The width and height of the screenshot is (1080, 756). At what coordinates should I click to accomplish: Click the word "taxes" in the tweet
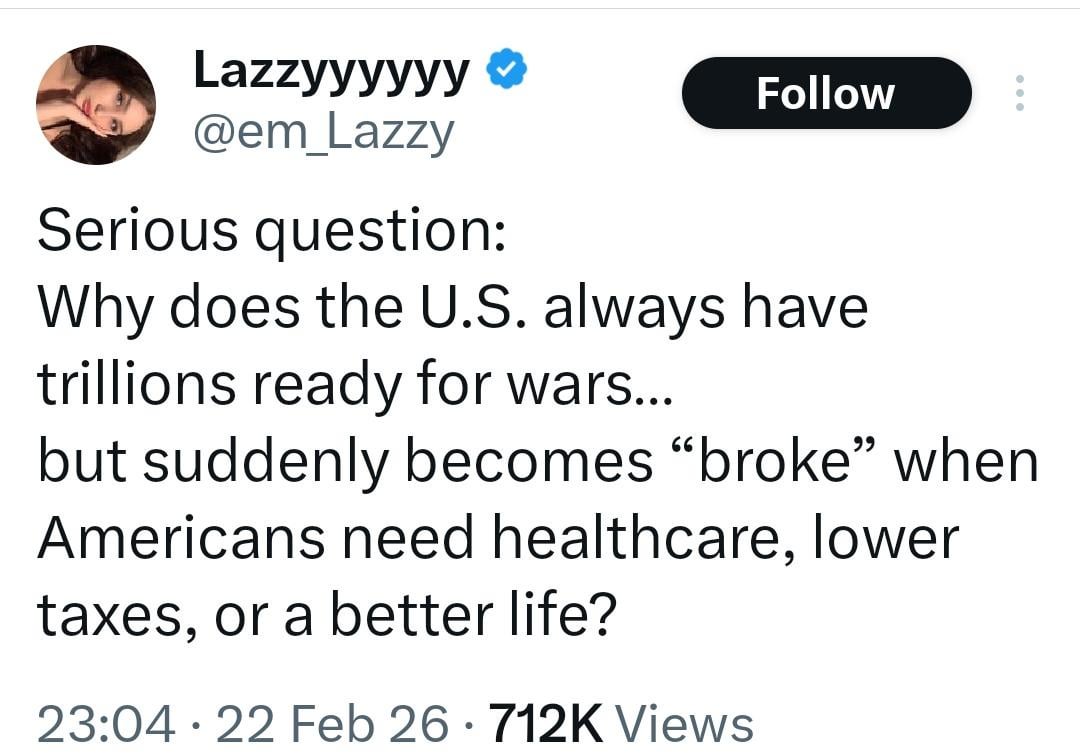tap(110, 617)
